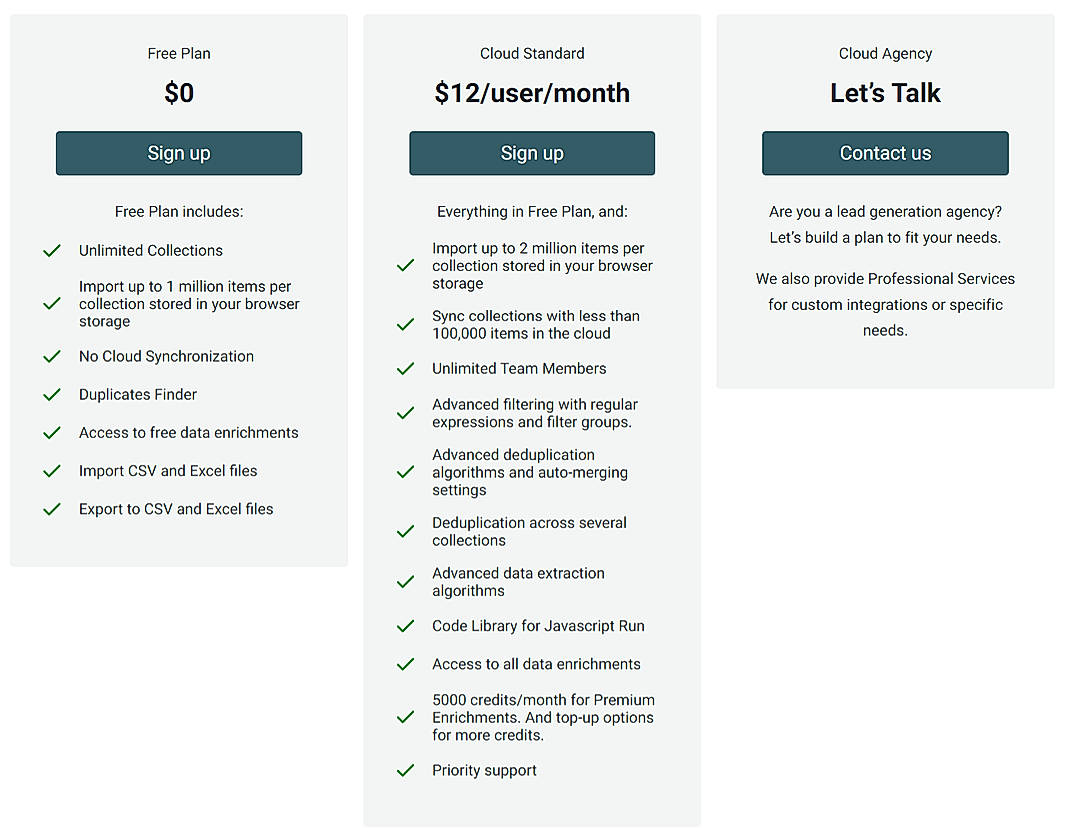This screenshot has width=1070, height=839.
Task: Click the checkmark beside No Cloud Synchronization
Action: [x=52, y=356]
